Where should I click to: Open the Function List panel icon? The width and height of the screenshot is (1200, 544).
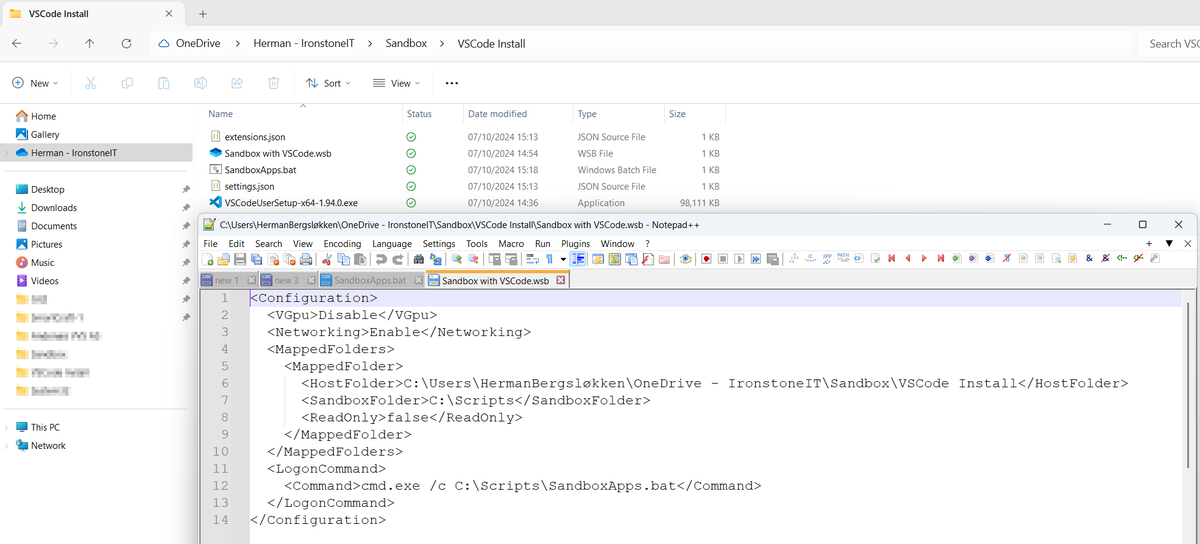(647, 259)
